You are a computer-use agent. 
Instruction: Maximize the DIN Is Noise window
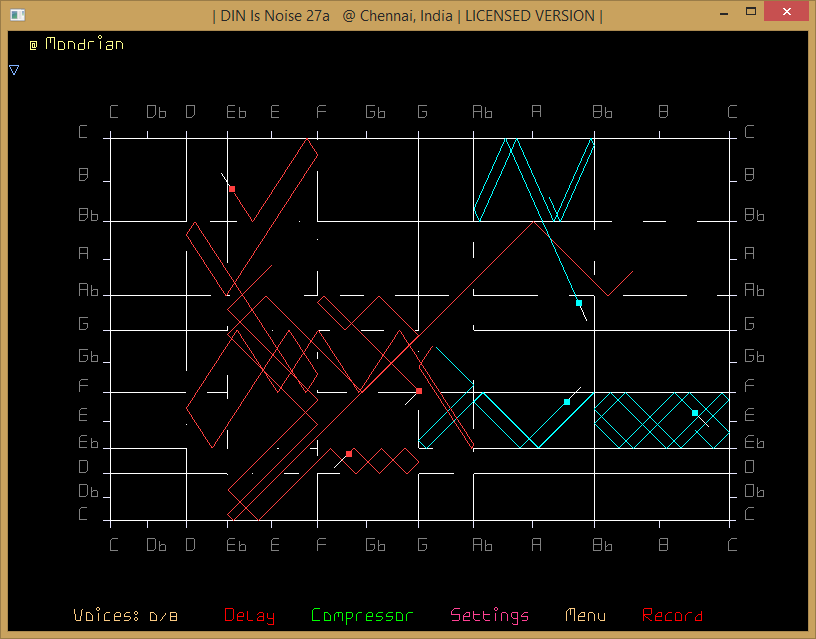tap(751, 12)
